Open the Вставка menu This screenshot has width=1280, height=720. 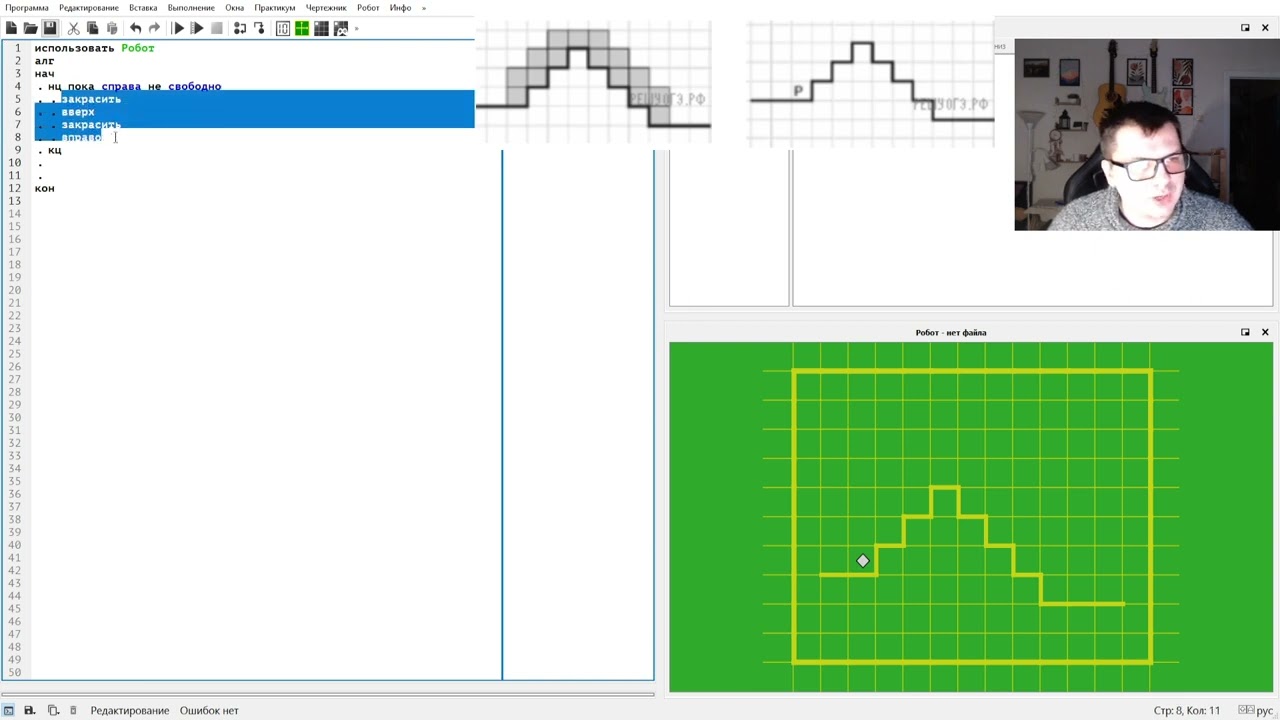[143, 8]
